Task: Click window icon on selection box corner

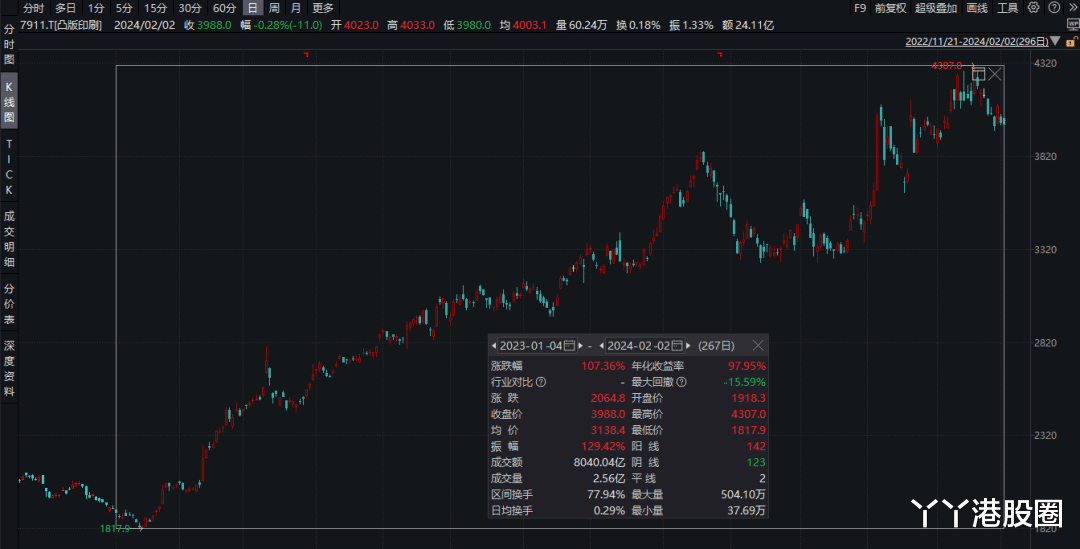Action: (978, 74)
